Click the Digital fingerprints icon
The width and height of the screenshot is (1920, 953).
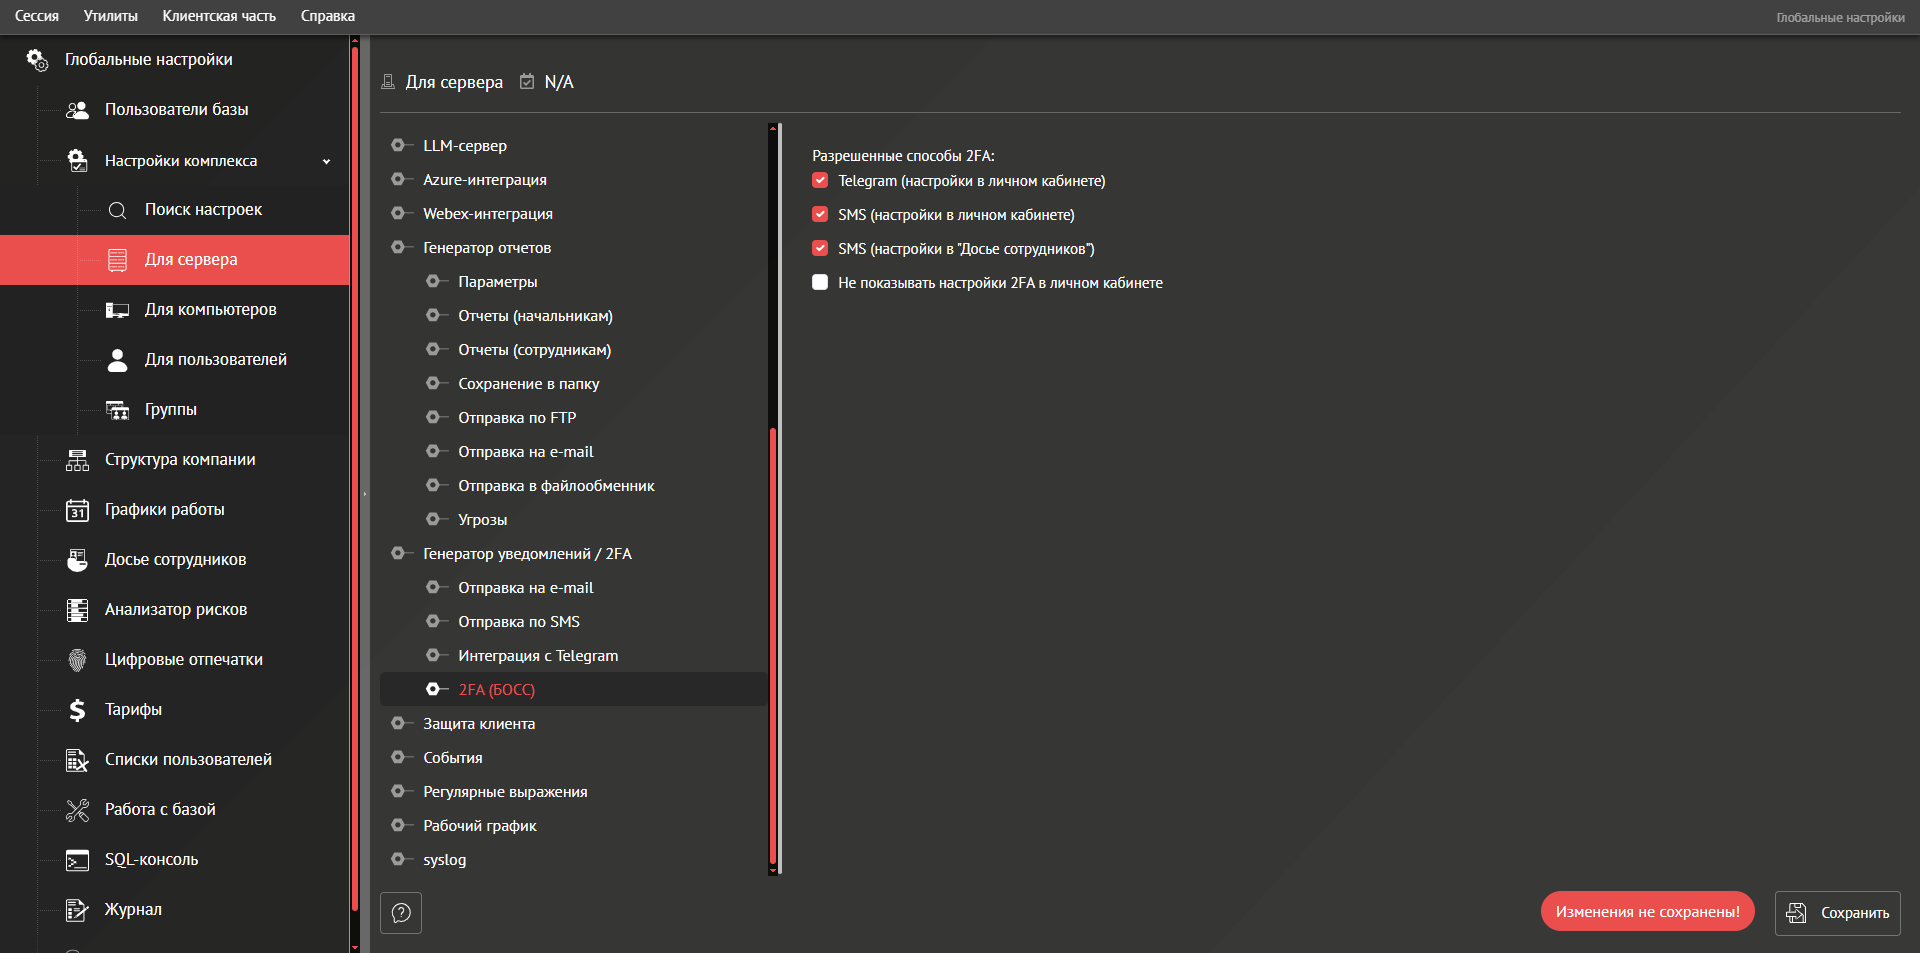pos(77,660)
